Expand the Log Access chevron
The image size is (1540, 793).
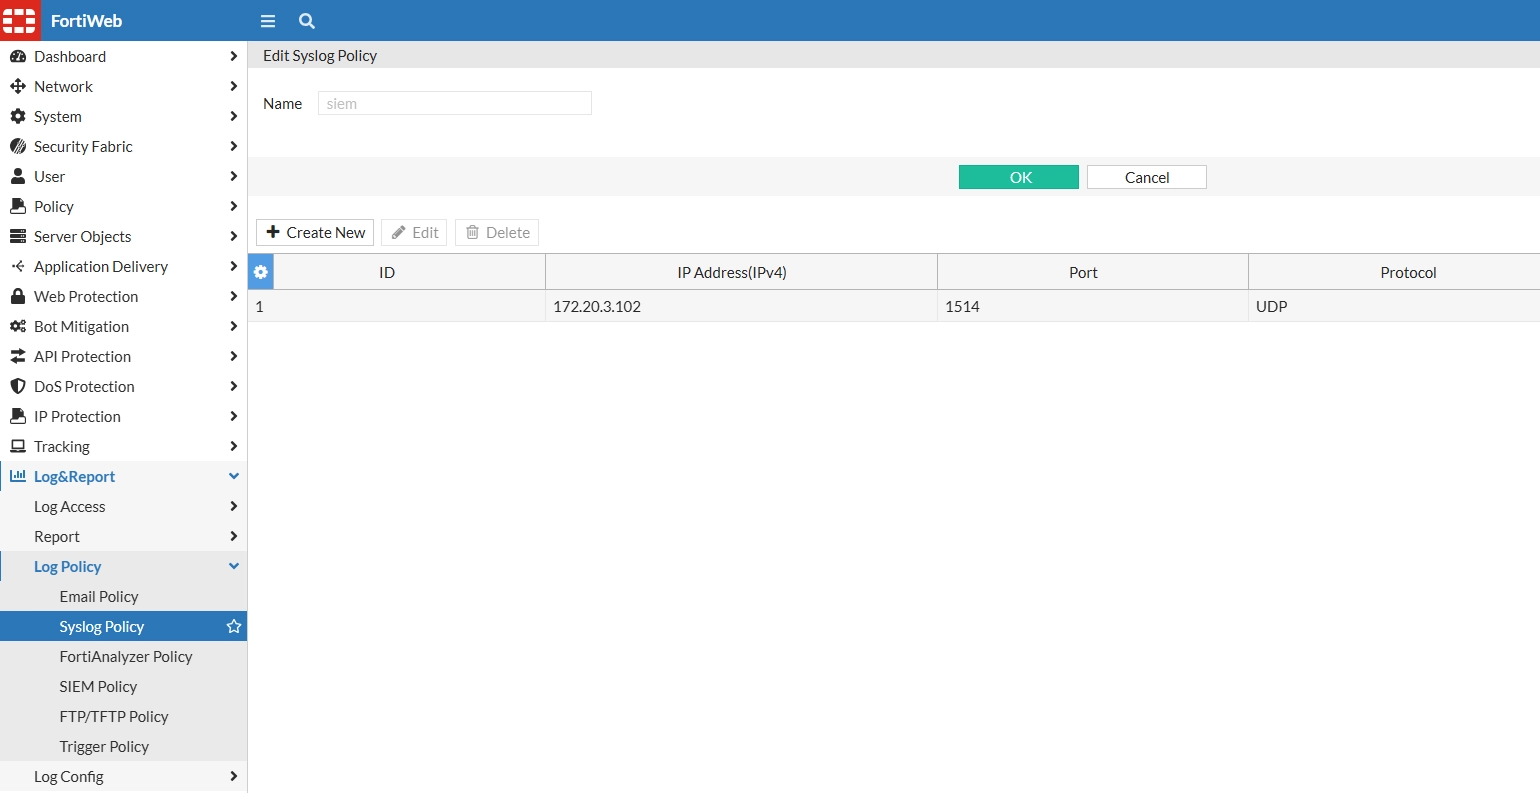point(233,507)
